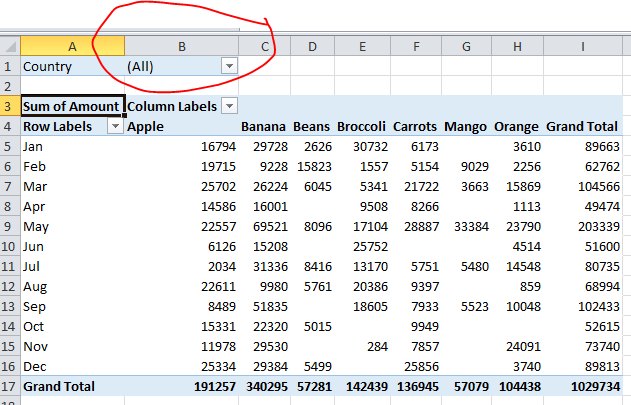Select row 17 header
This screenshot has width=631, height=405.
tap(10, 386)
